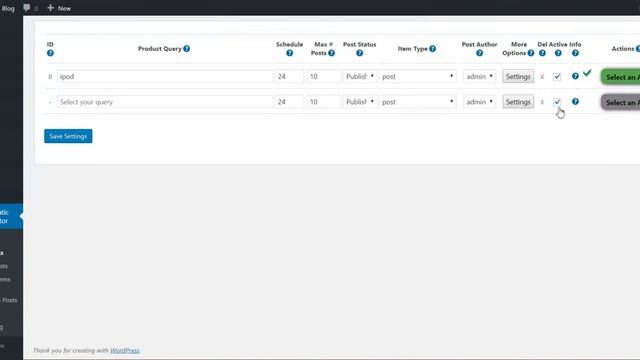Open help icon under Post Author header
The height and width of the screenshot is (360, 640).
[x=480, y=53]
